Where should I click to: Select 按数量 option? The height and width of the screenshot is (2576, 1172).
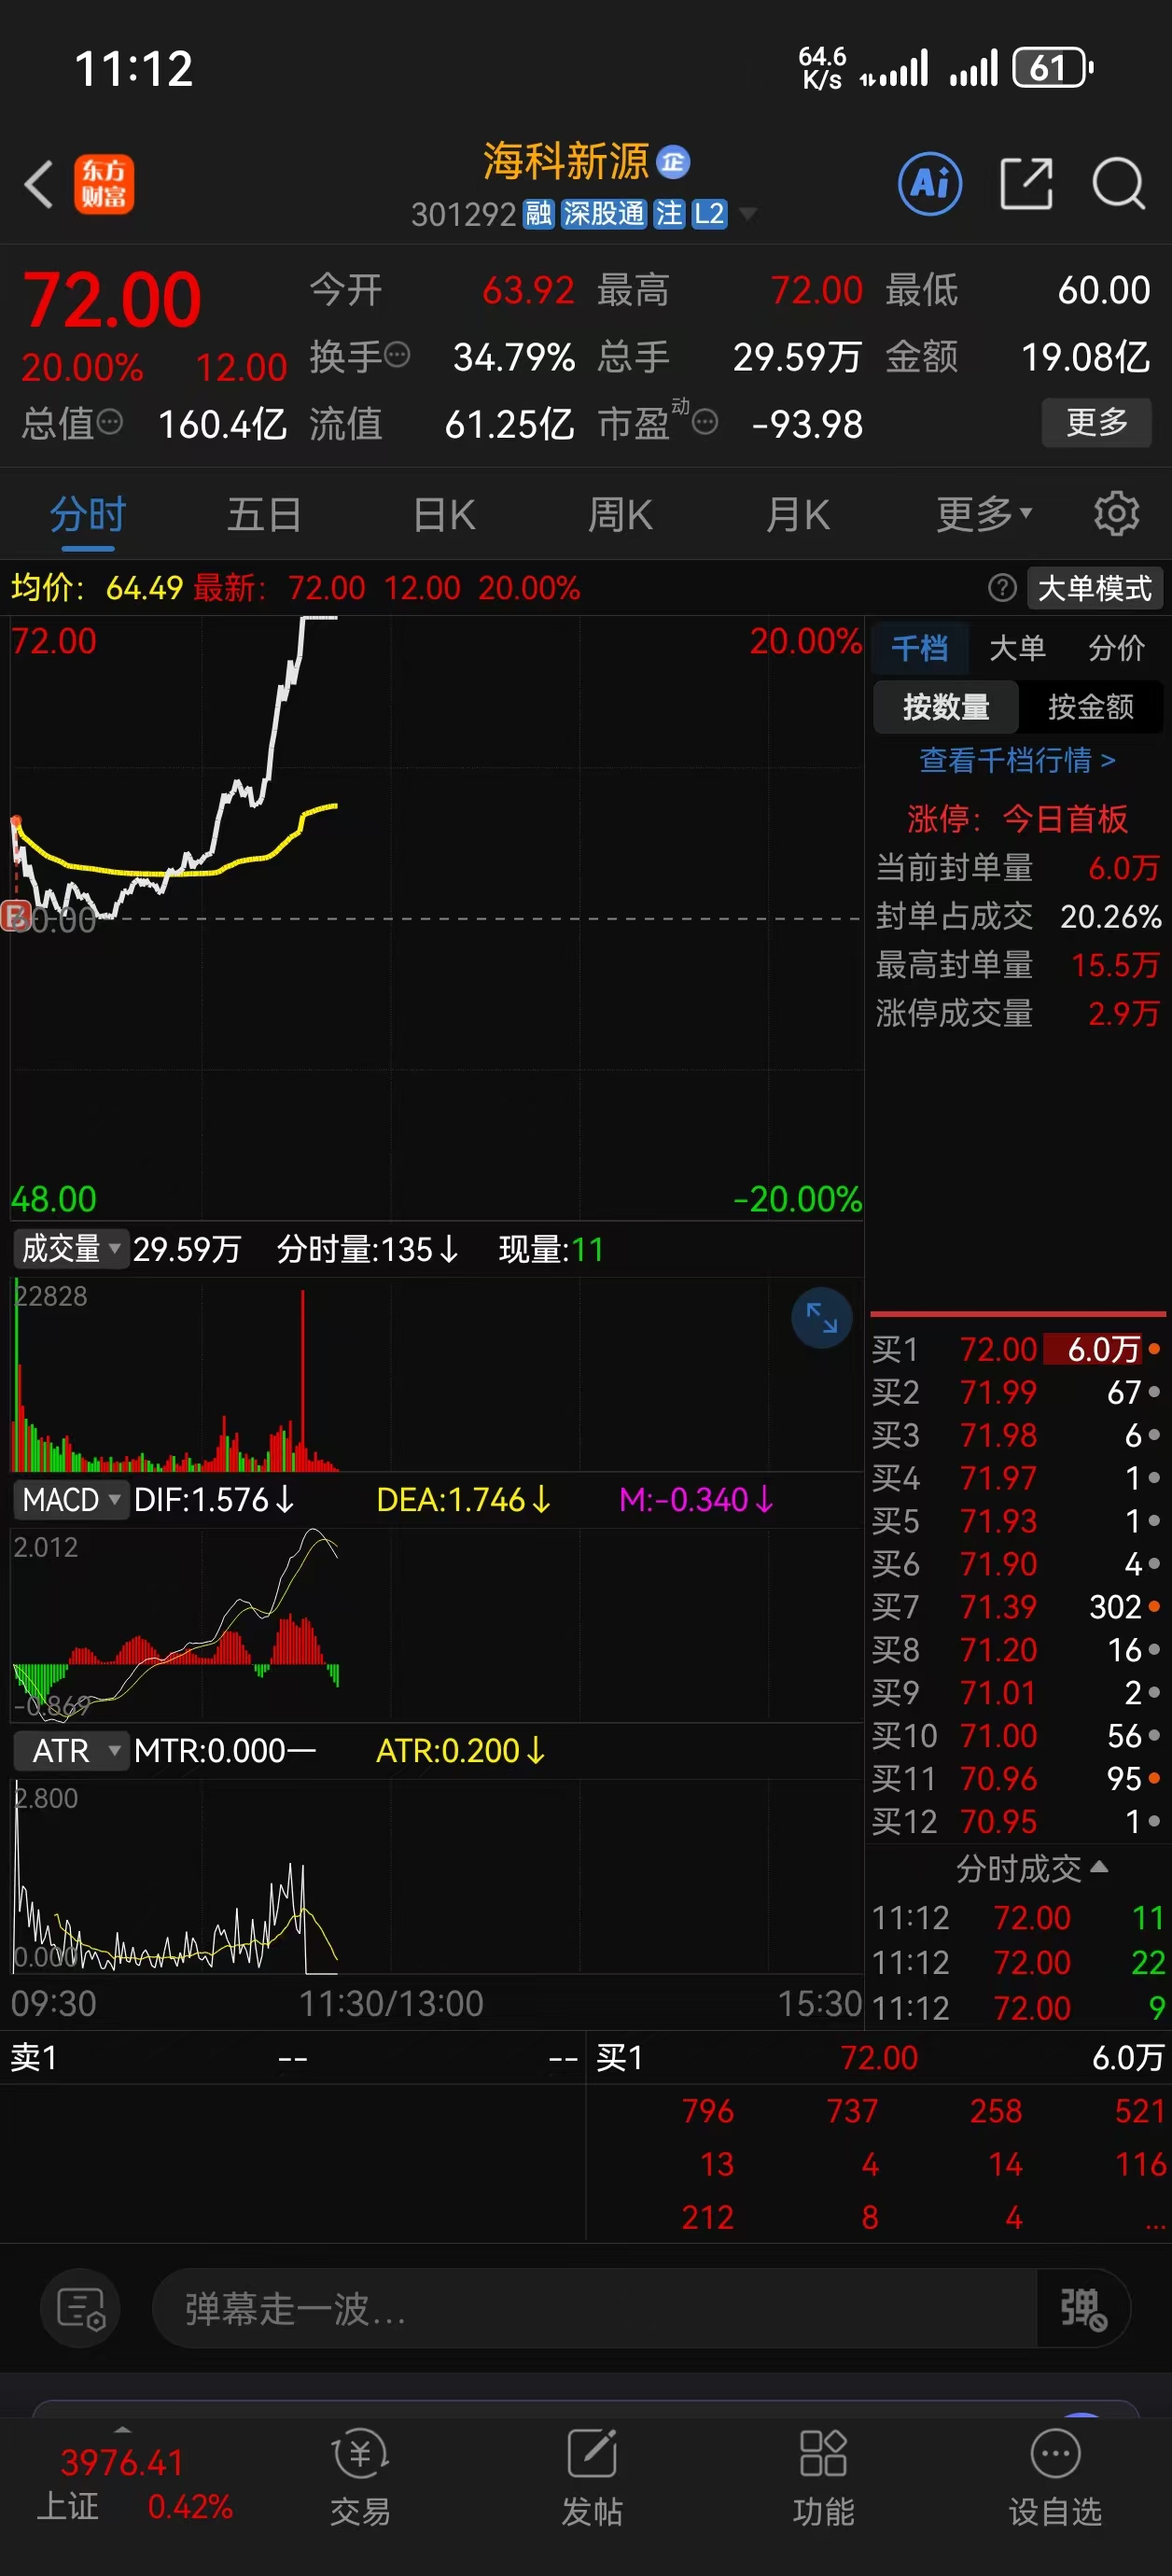click(946, 707)
